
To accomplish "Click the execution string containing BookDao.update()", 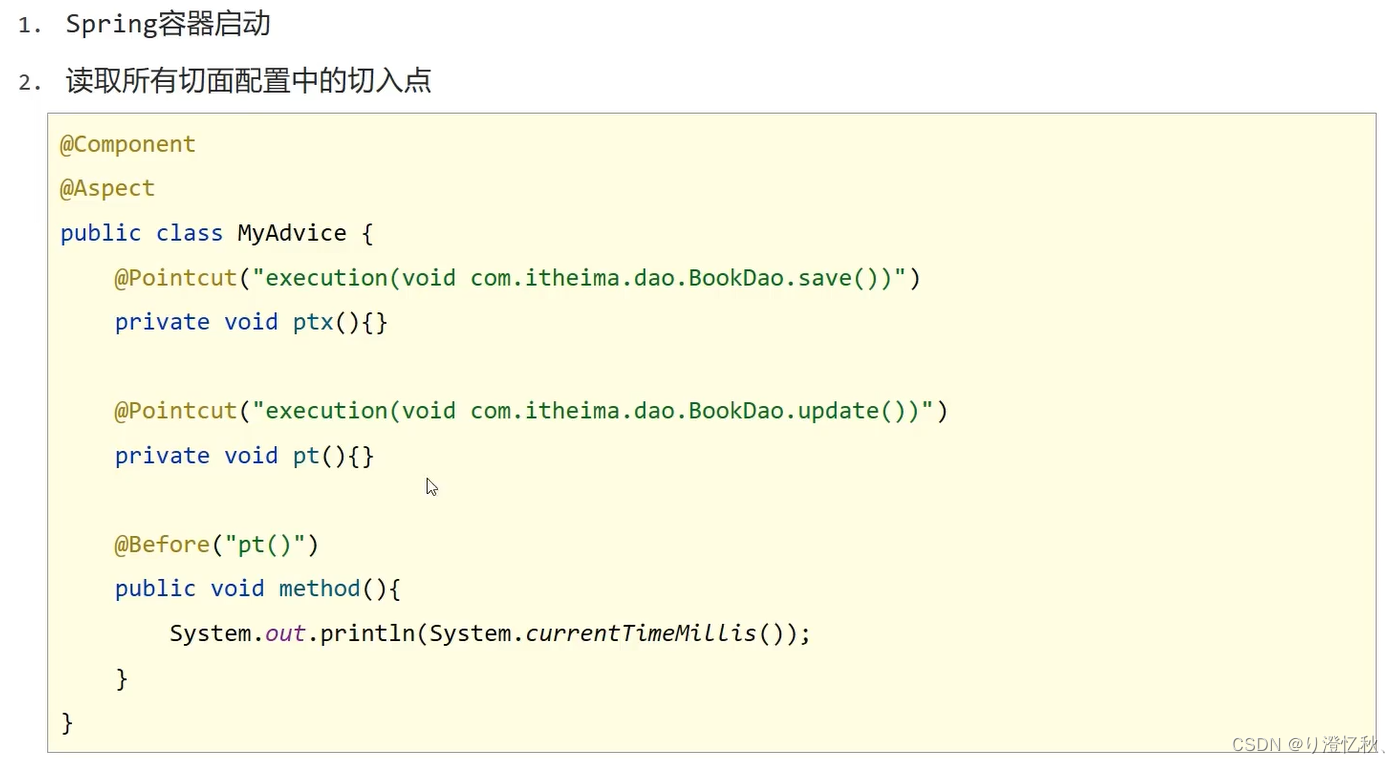I will [x=593, y=410].
